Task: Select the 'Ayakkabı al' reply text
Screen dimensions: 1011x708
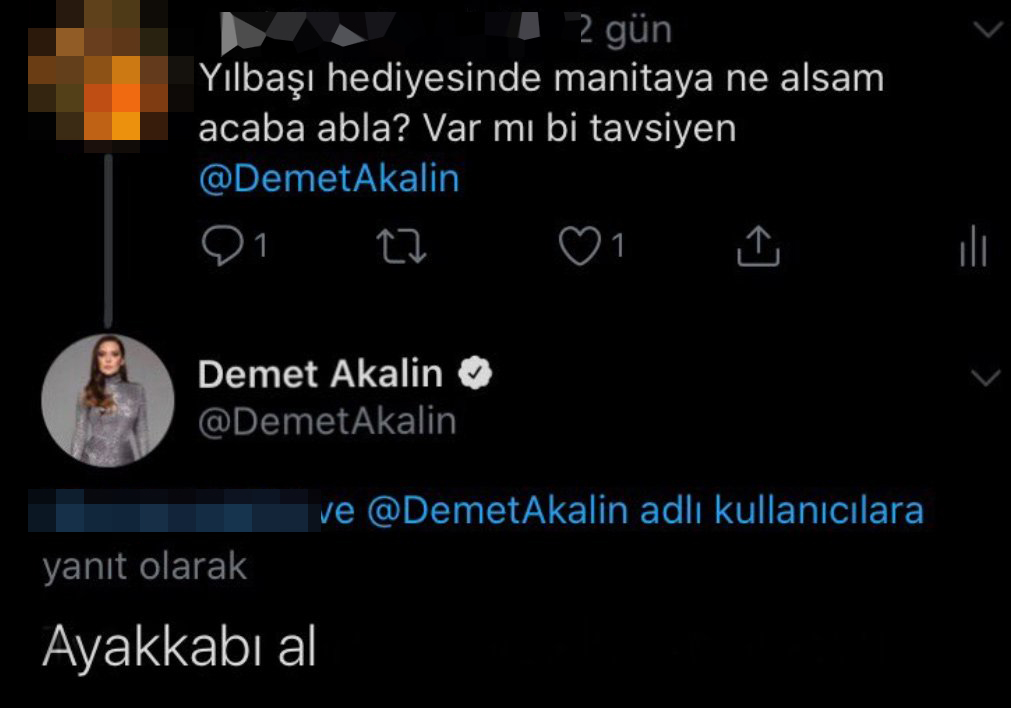Action: tap(180, 649)
